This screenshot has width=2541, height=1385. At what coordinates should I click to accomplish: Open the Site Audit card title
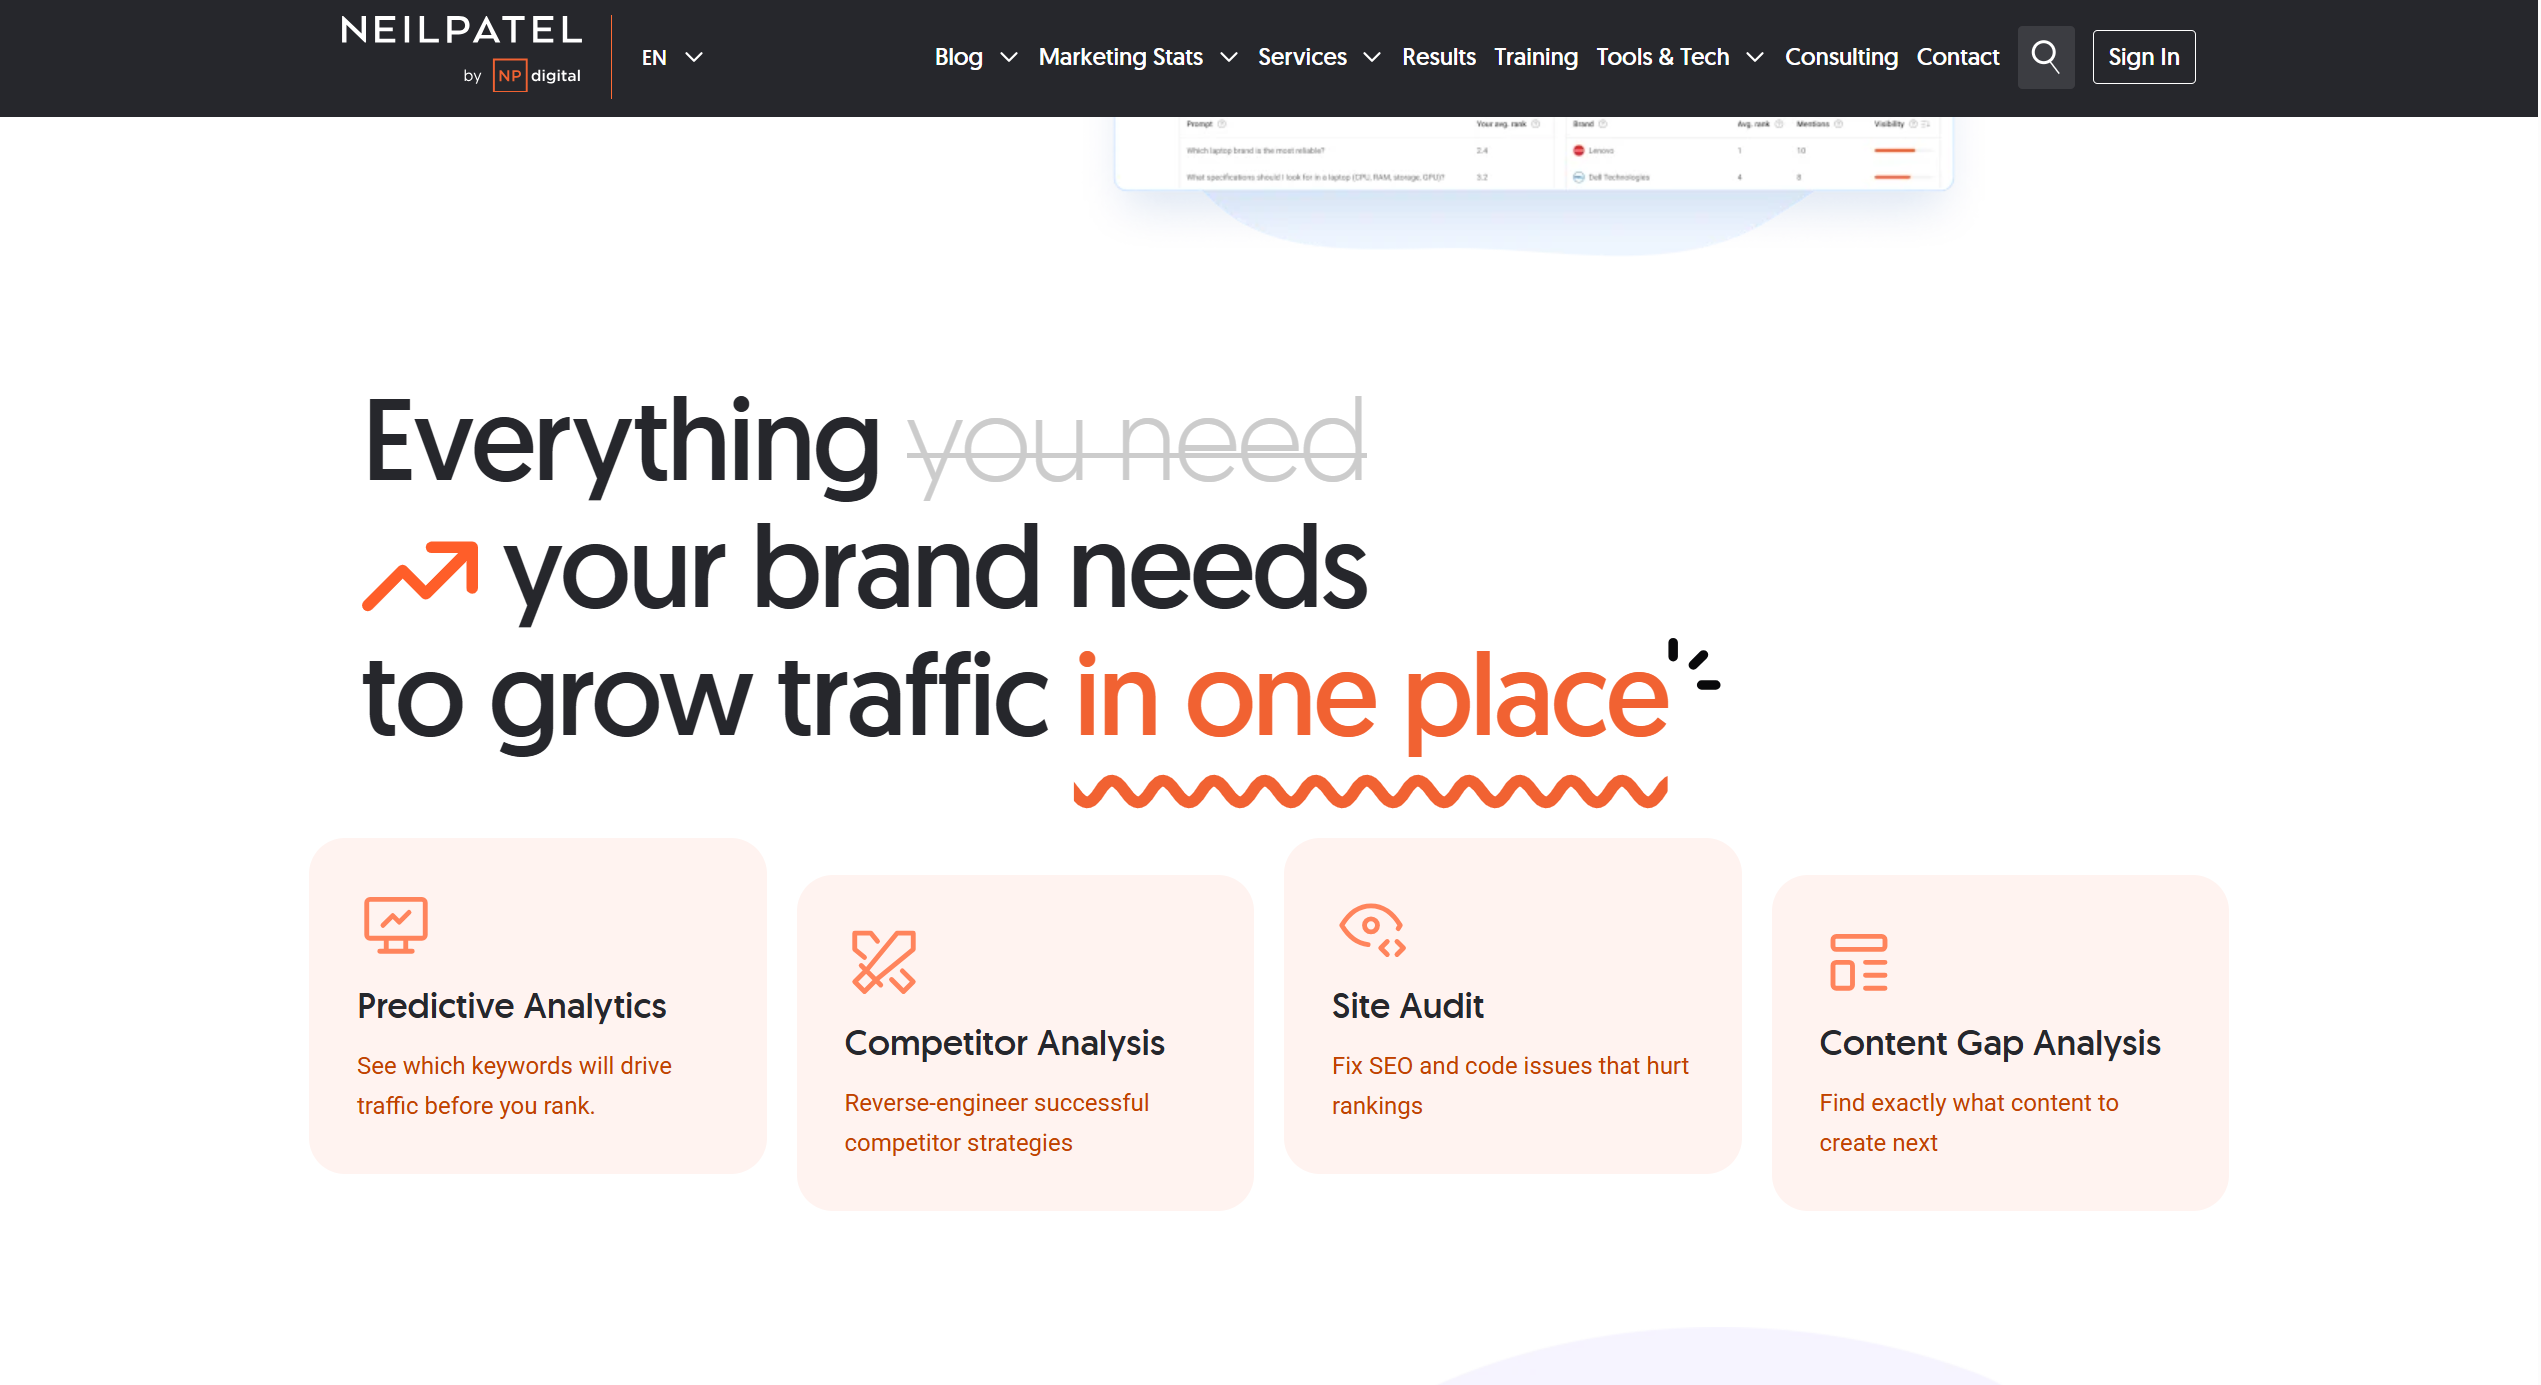point(1409,1006)
